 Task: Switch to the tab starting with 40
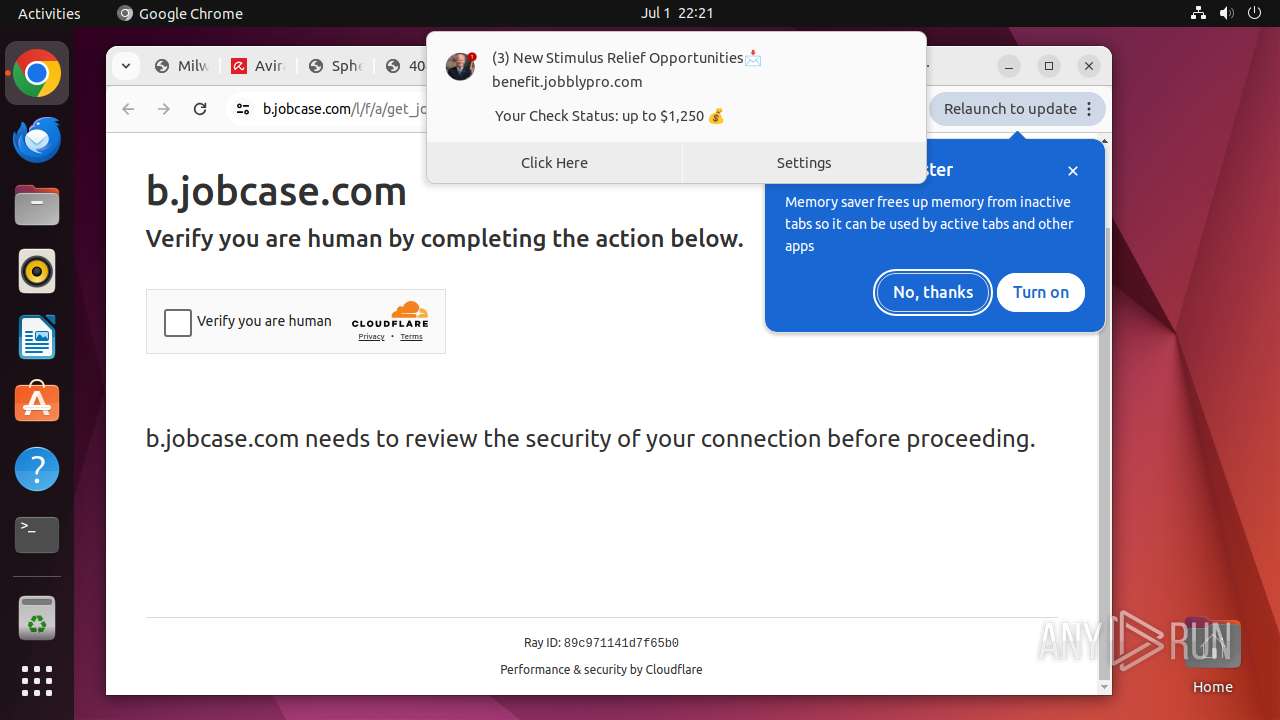click(x=403, y=66)
